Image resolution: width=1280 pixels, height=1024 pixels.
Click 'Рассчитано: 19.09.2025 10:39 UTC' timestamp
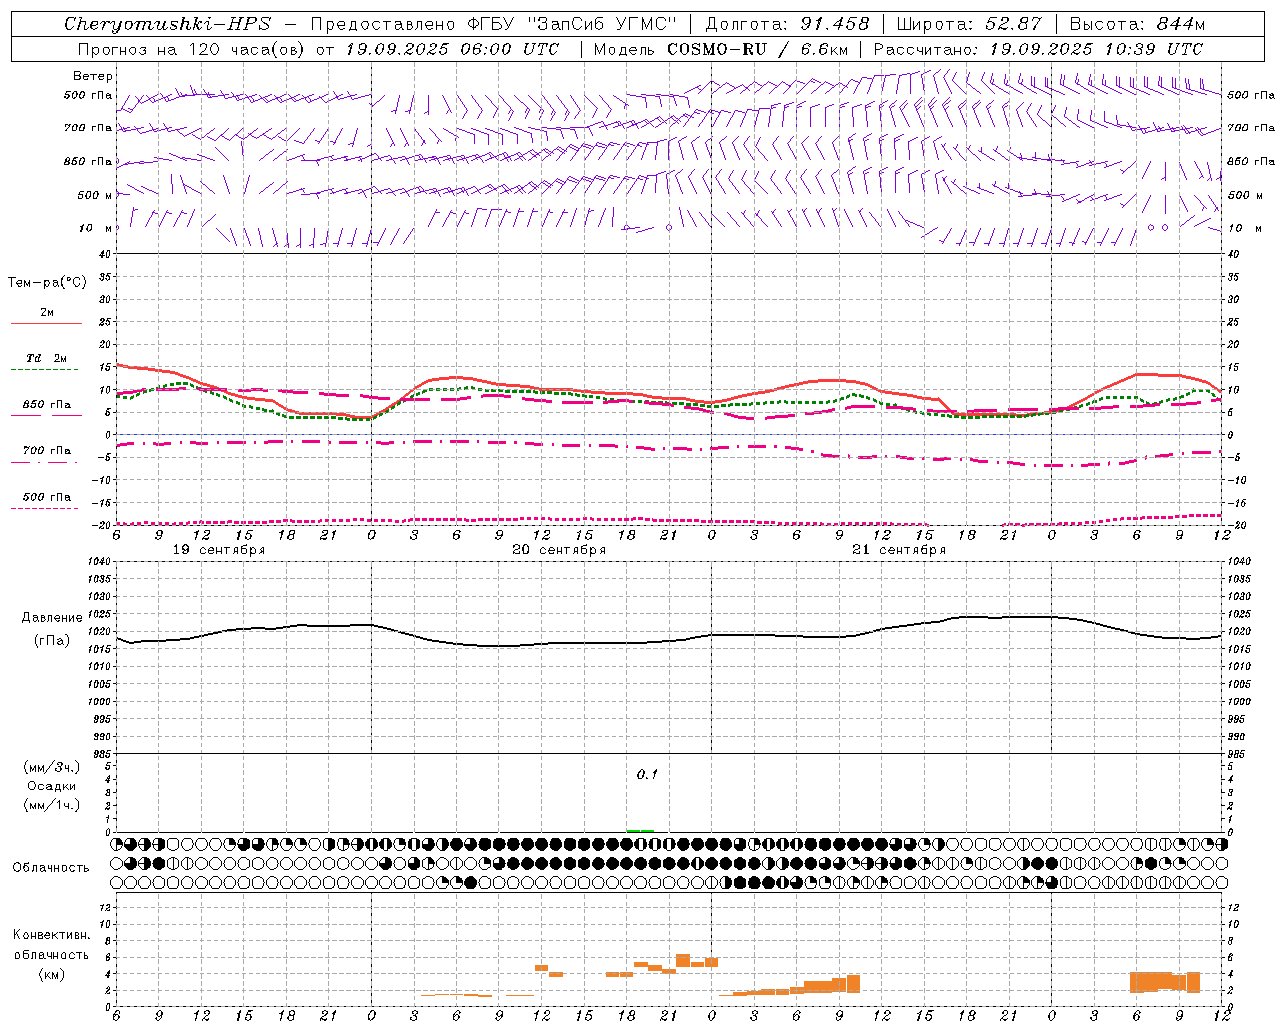pos(1038,49)
